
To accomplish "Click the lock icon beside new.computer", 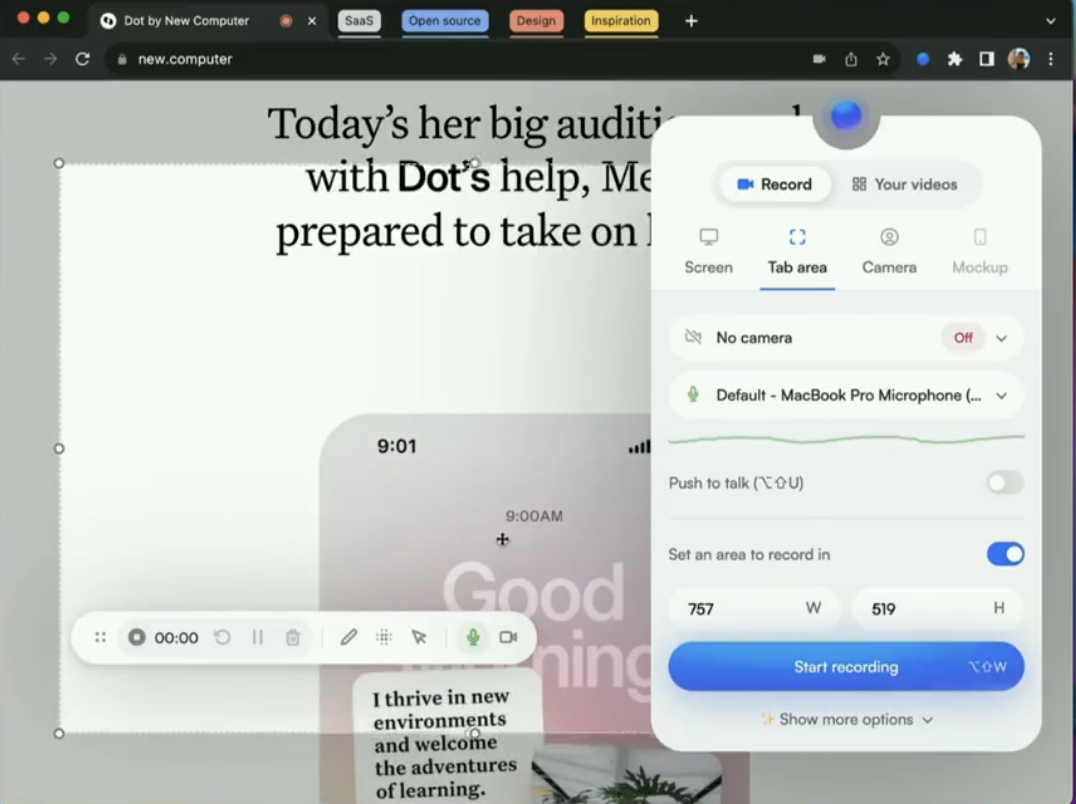I will coord(122,59).
